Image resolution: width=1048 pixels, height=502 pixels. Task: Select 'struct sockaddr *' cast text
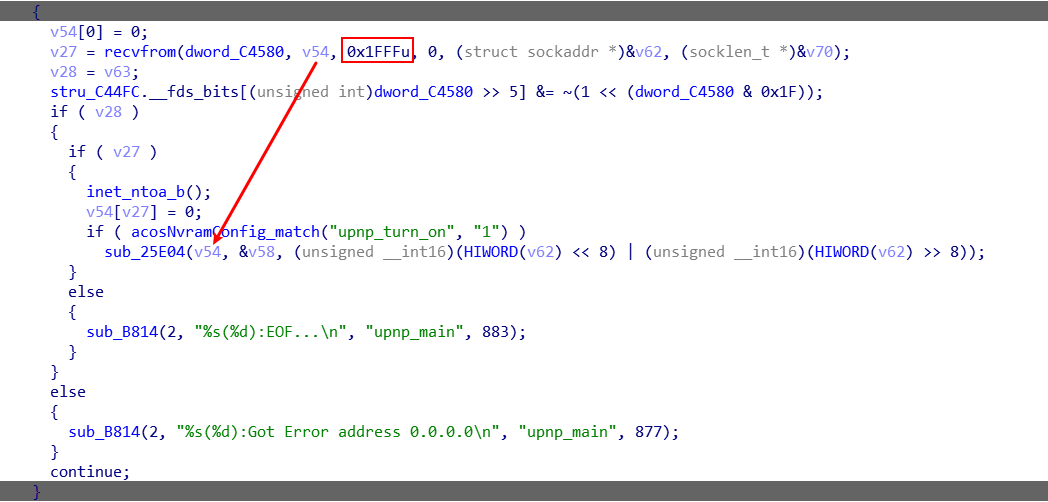coord(539,52)
